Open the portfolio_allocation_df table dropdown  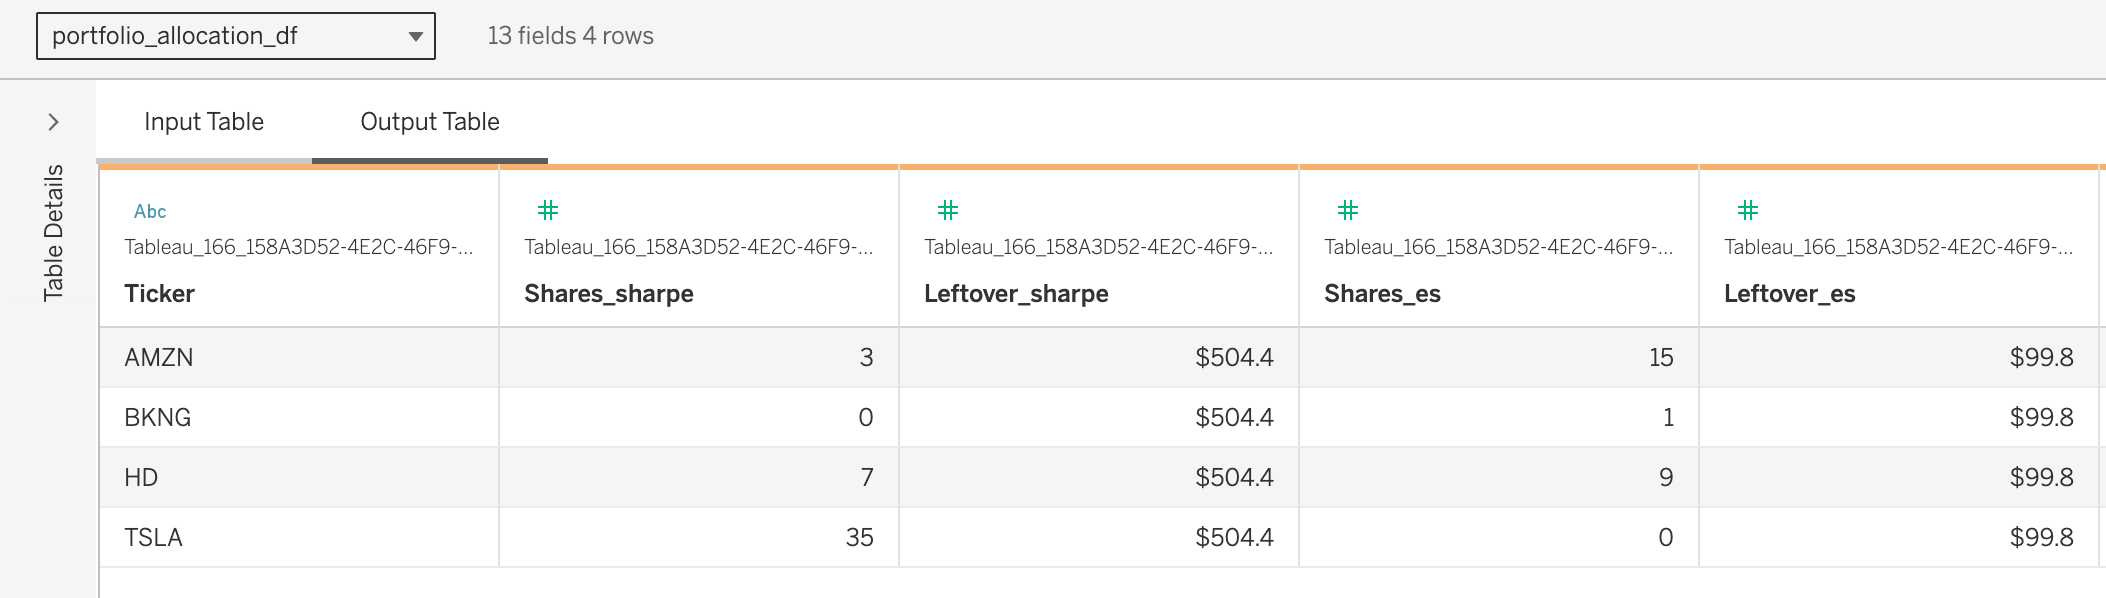click(x=236, y=36)
